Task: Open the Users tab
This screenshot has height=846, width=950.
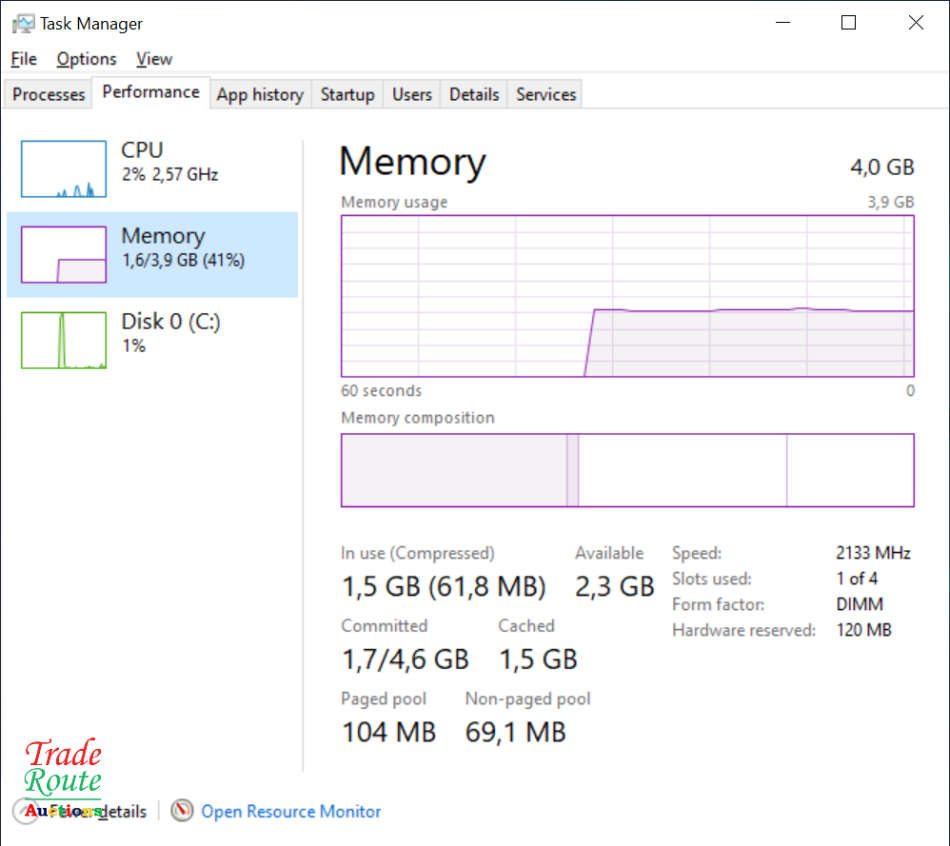Action: pos(411,94)
